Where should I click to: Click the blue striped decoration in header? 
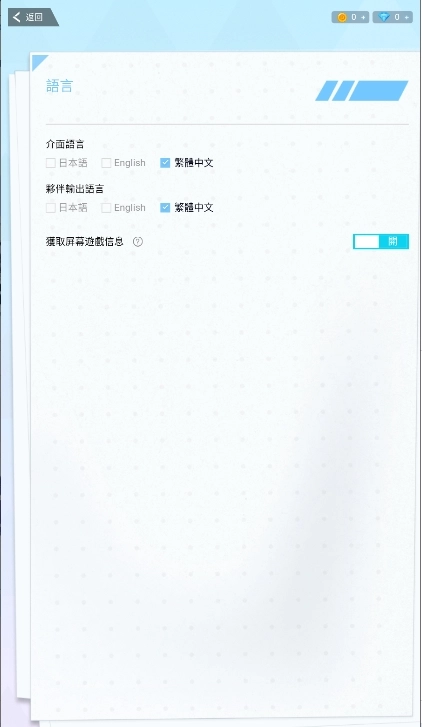pos(362,90)
